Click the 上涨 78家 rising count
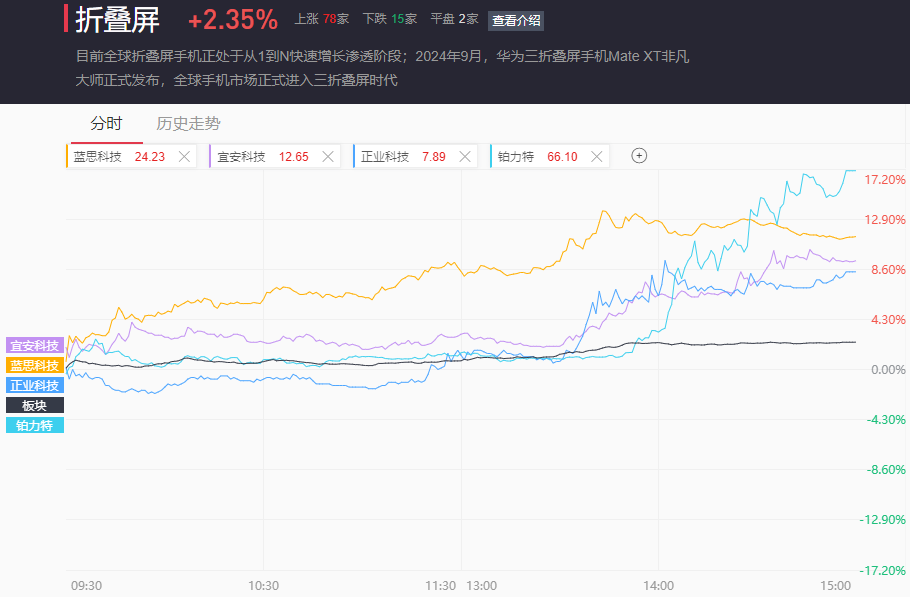 (322, 19)
